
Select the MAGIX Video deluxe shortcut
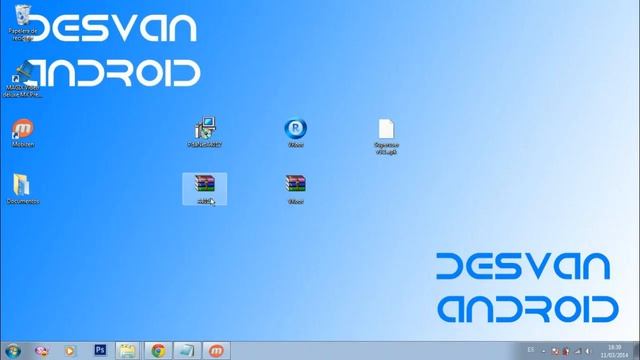point(22,80)
